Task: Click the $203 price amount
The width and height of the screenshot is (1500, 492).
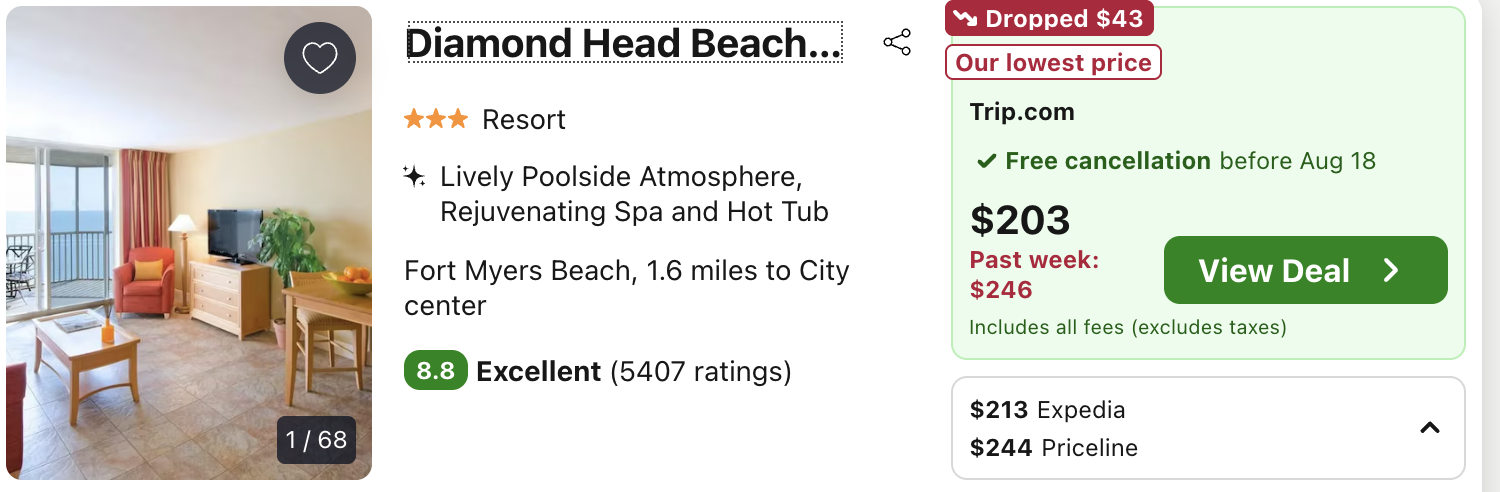Action: (1020, 220)
